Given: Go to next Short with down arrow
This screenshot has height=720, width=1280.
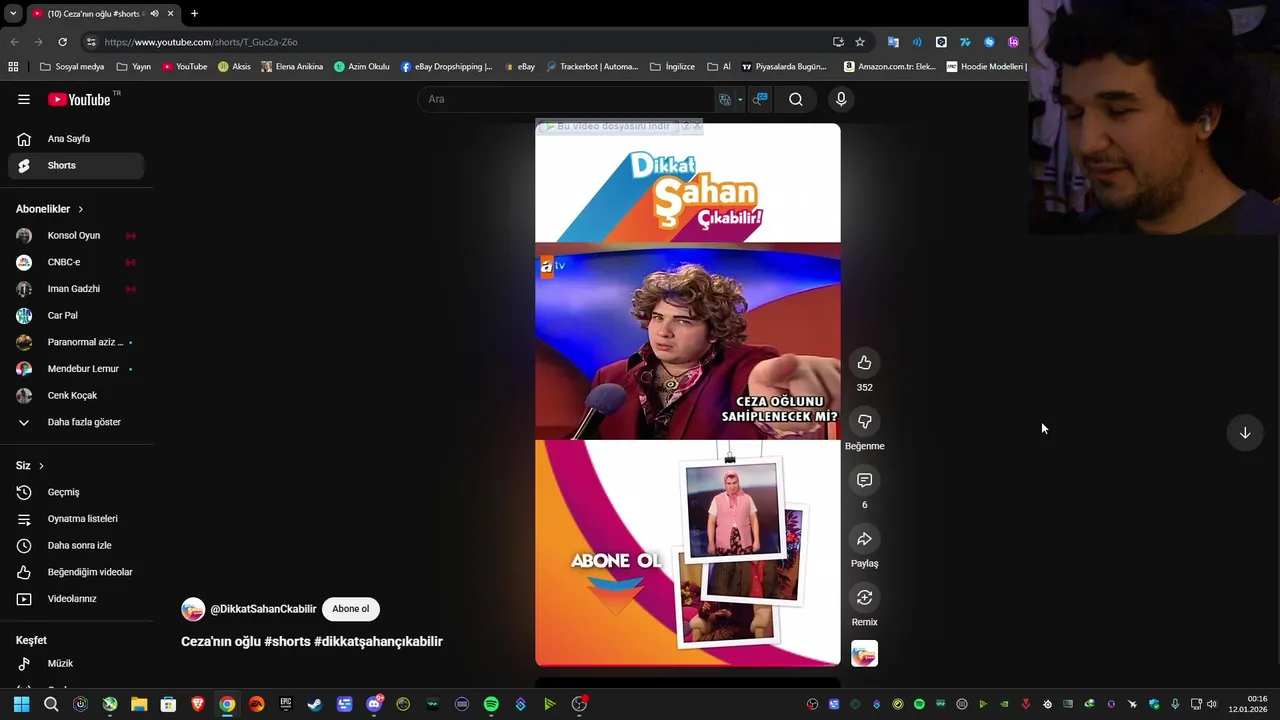Looking at the screenshot, I should 1245,433.
